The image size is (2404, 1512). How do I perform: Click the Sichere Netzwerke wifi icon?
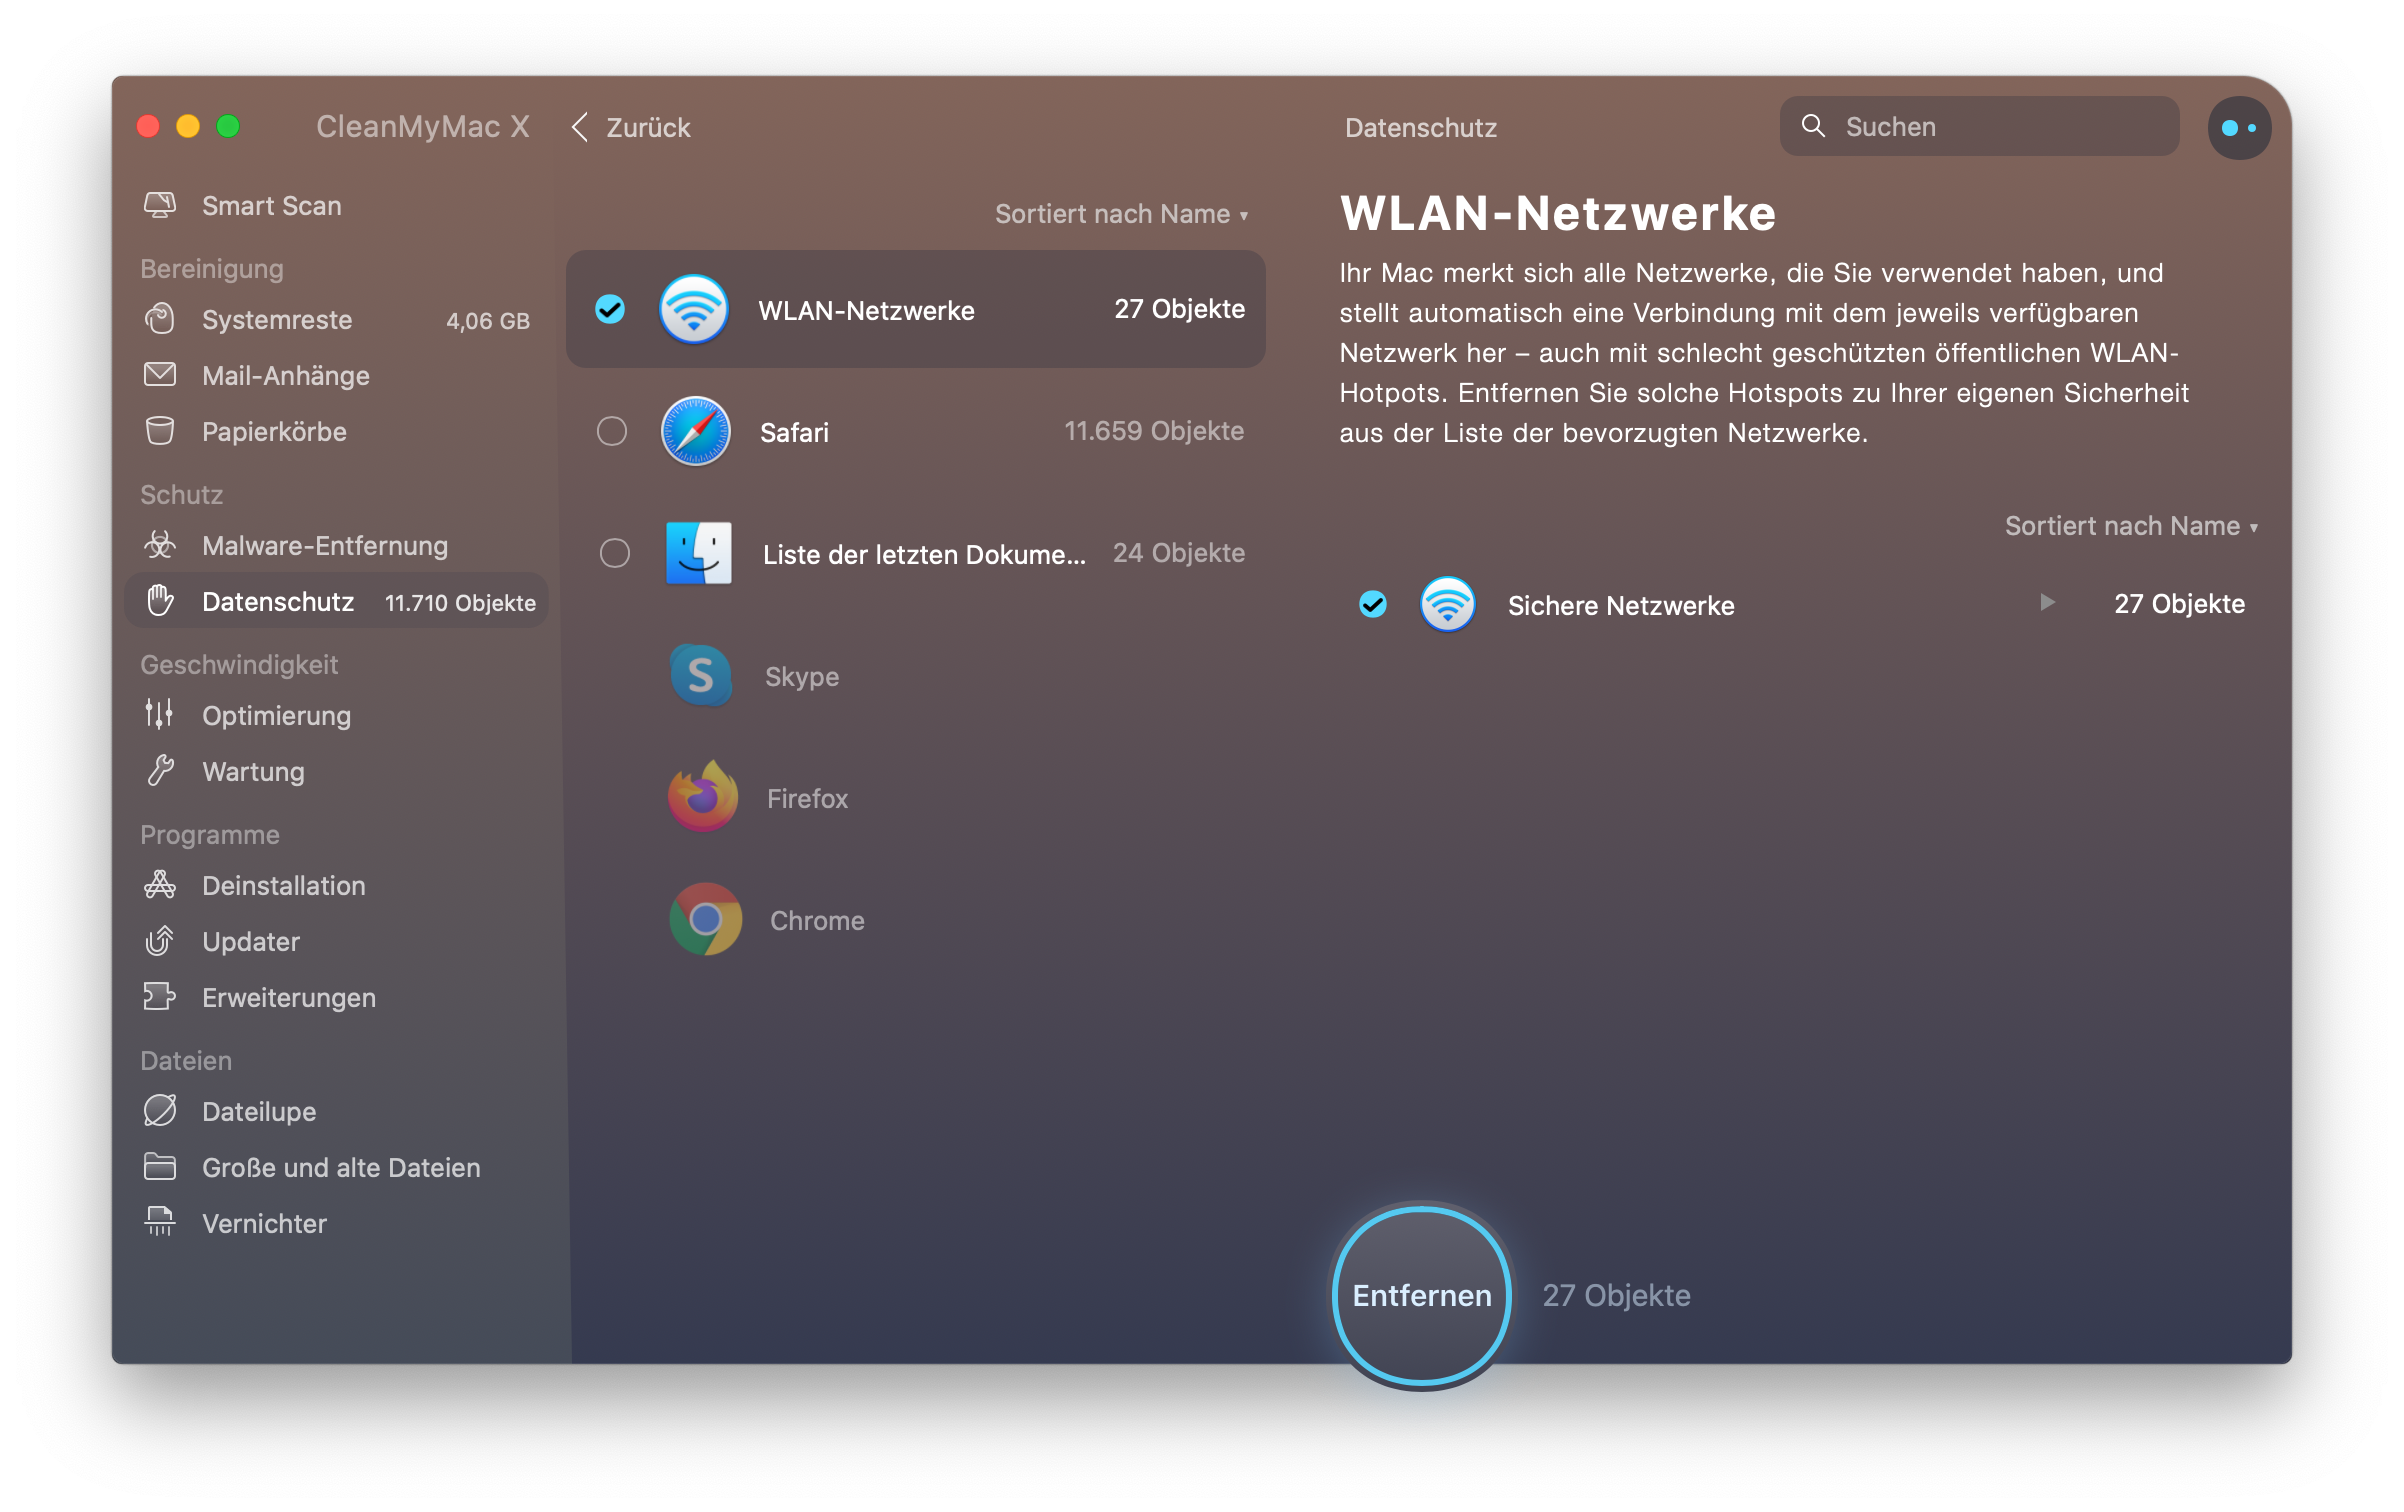(1448, 604)
